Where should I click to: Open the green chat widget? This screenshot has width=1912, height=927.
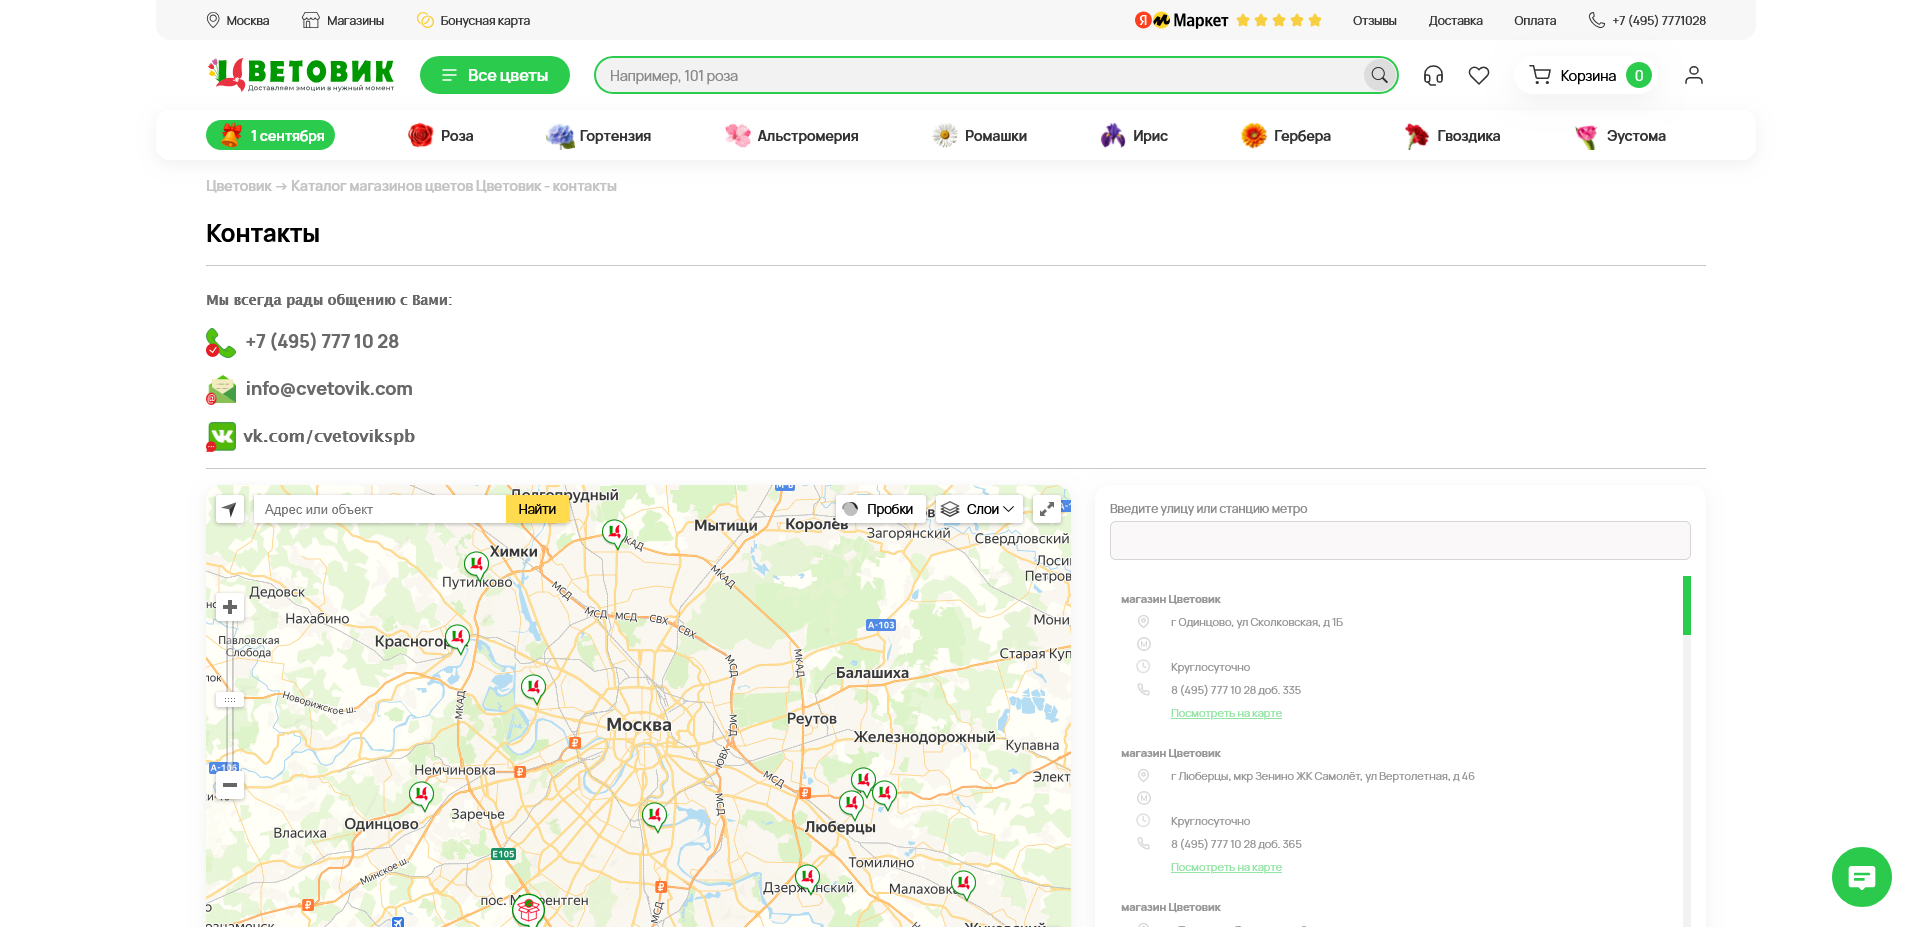coord(1861,877)
